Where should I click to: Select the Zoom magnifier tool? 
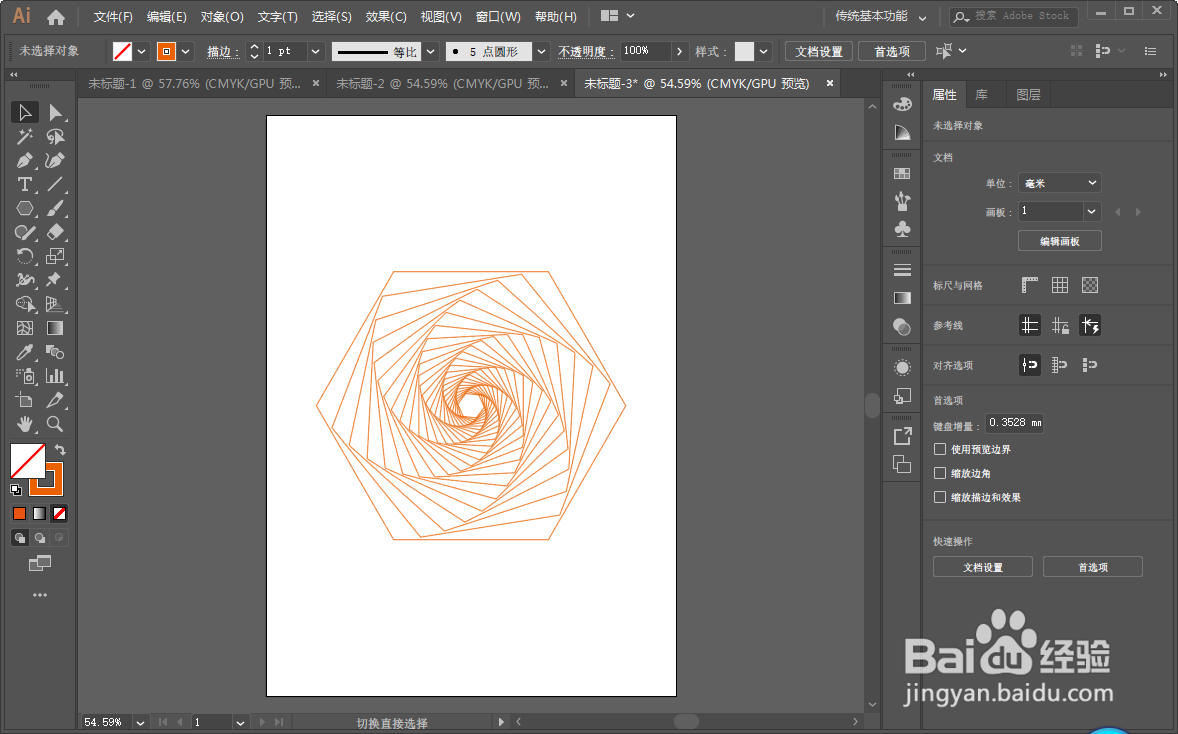click(55, 424)
